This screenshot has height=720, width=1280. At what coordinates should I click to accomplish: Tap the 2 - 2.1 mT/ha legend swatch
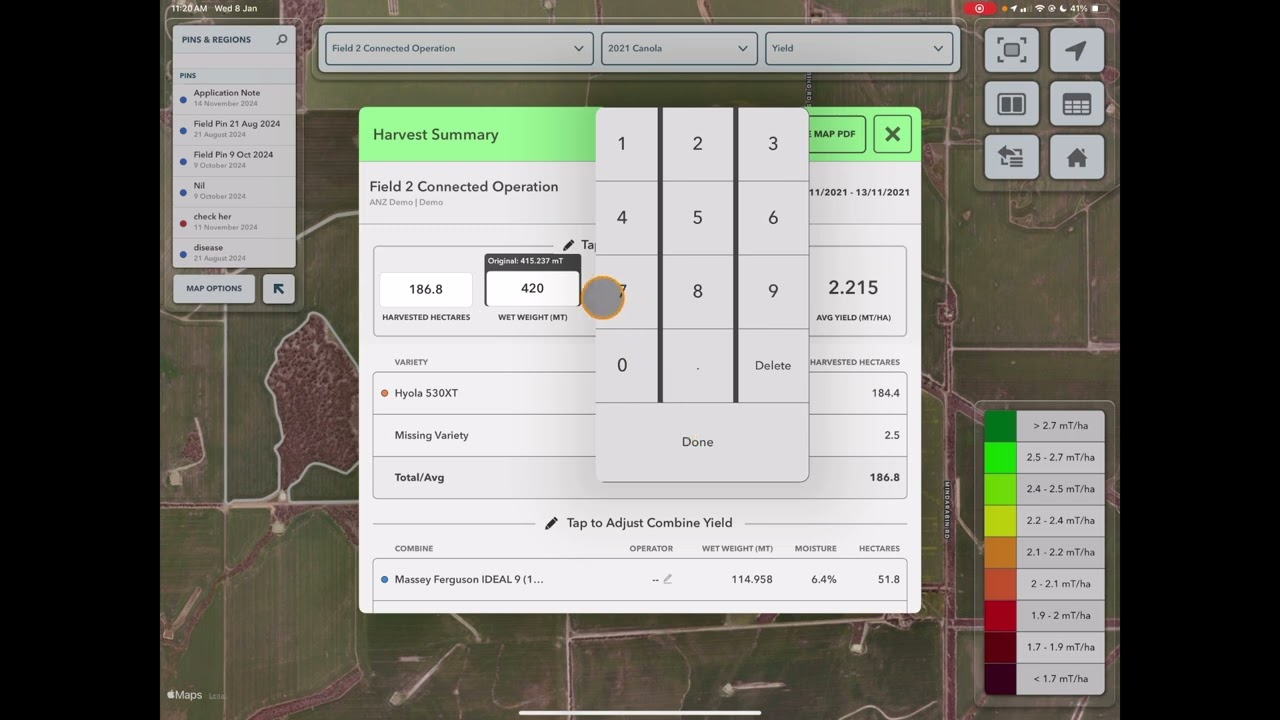[1000, 584]
